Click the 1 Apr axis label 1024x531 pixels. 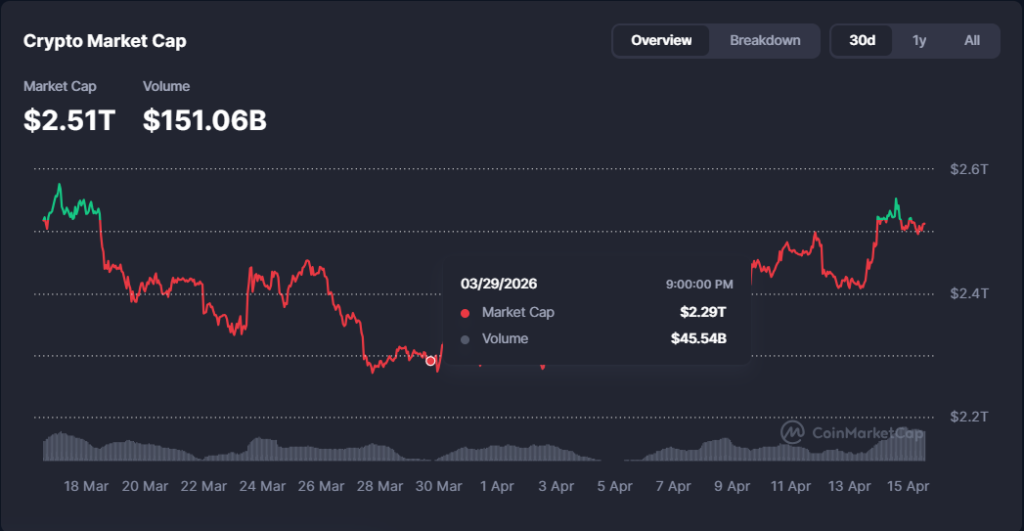(498, 487)
